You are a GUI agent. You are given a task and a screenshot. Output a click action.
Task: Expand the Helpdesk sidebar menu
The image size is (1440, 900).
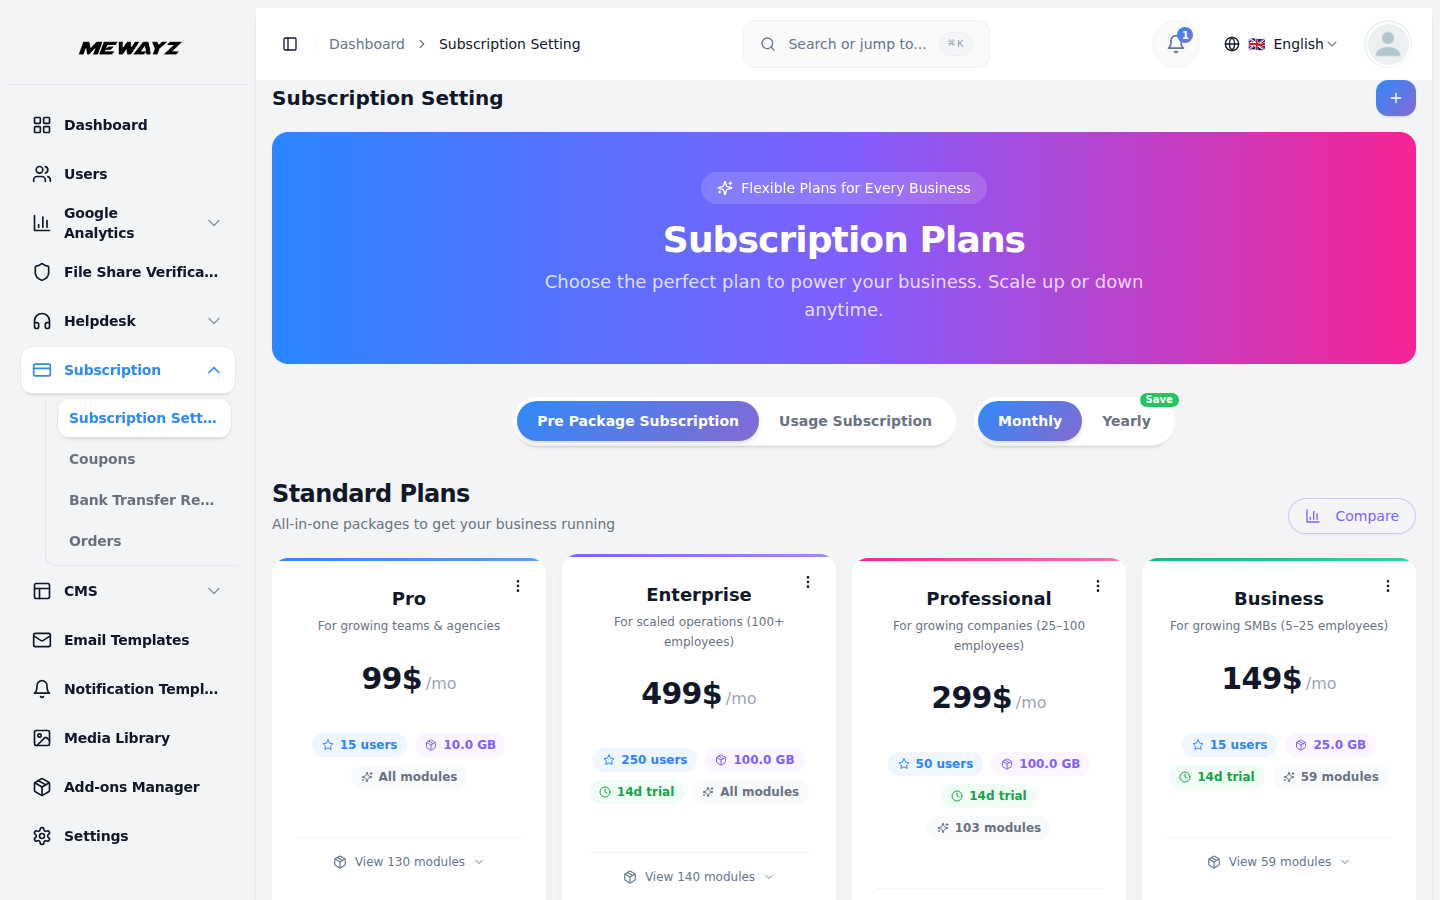point(213,320)
